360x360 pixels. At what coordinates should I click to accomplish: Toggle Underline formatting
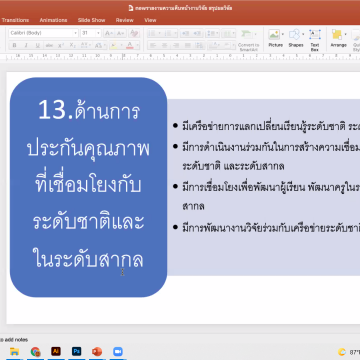pyautogui.click(x=38, y=45)
